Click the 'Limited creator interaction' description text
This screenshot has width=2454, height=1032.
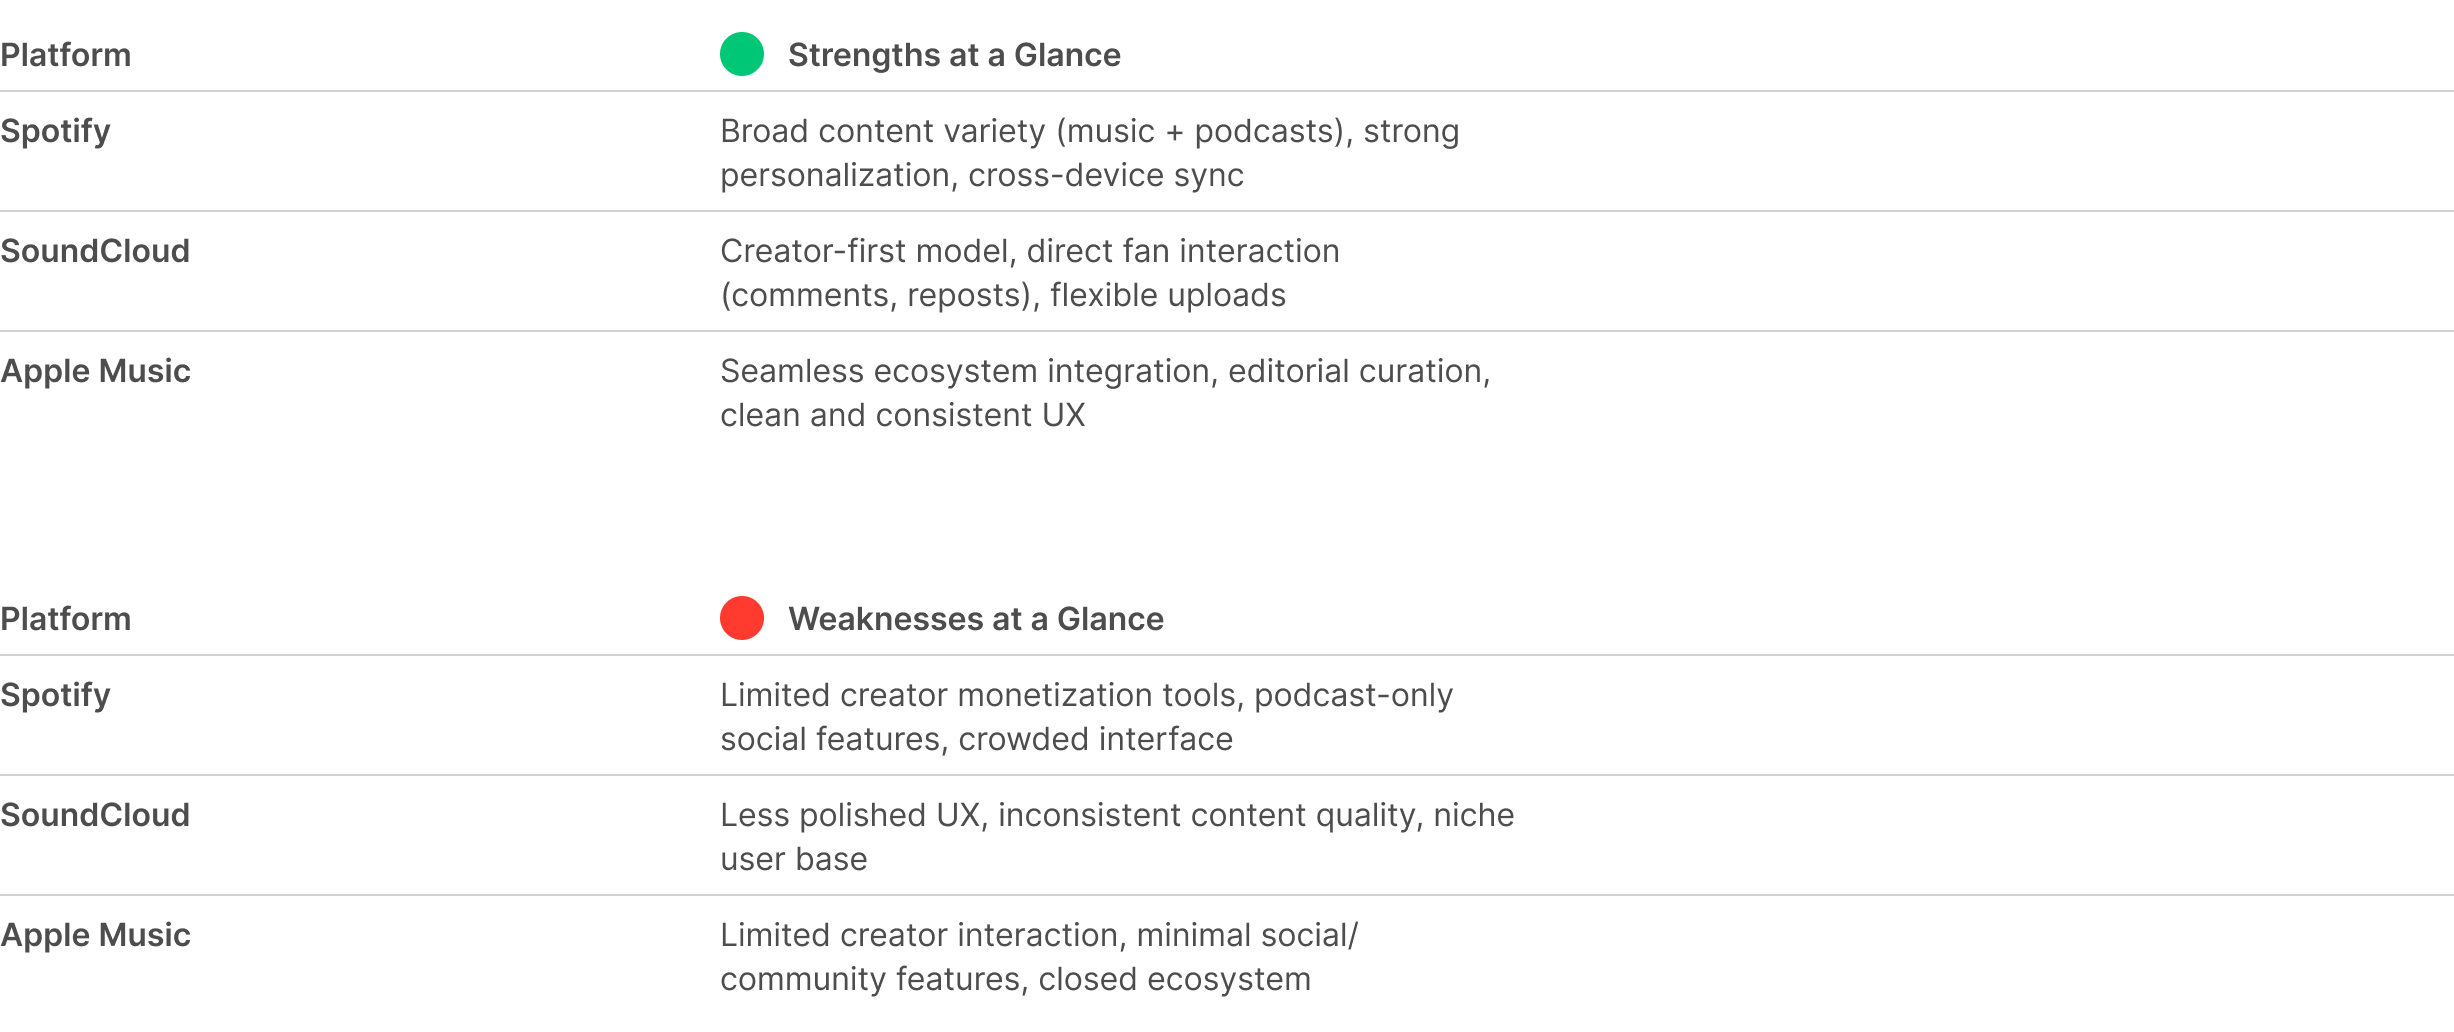click(1038, 935)
